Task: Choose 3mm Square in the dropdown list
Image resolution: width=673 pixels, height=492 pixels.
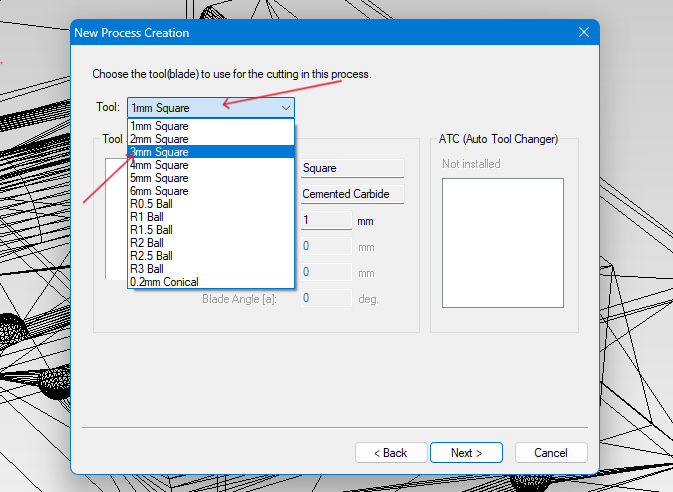Action: pos(211,152)
